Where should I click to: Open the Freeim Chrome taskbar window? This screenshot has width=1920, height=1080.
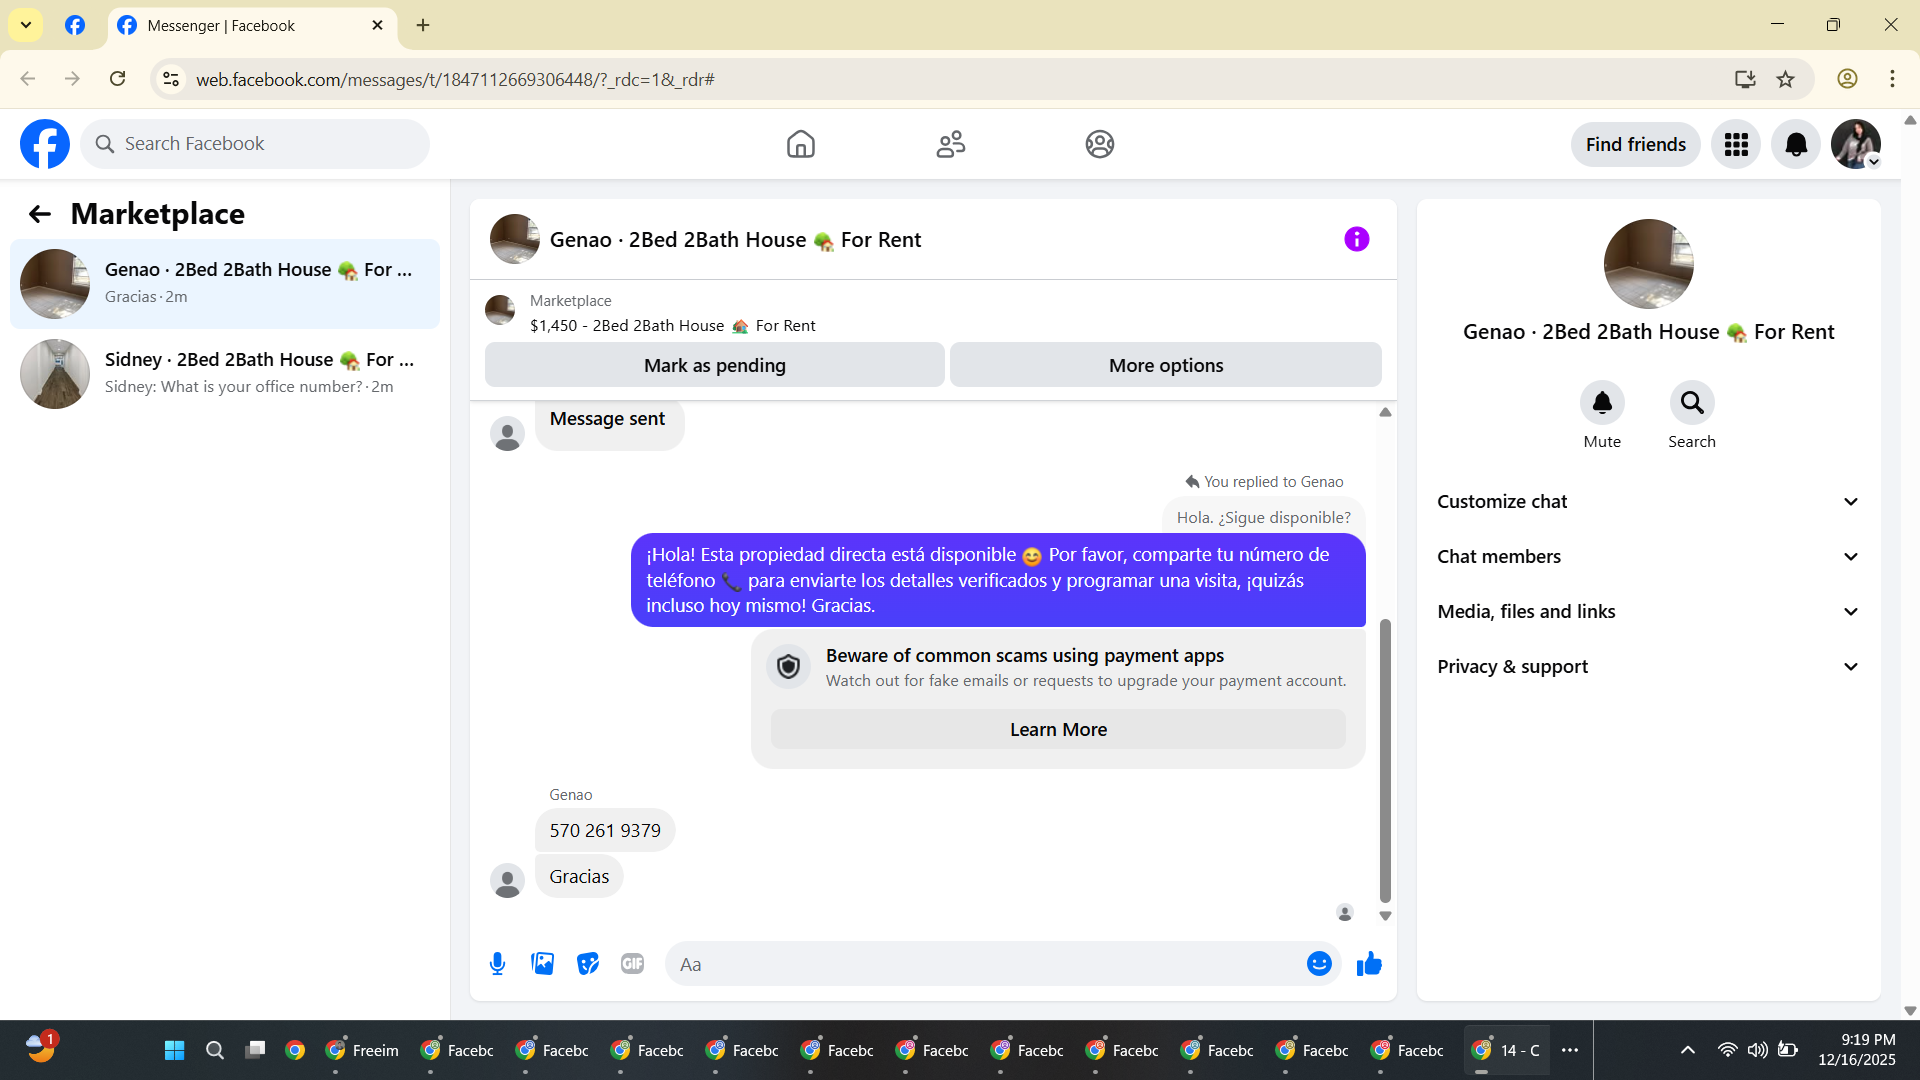(362, 1050)
